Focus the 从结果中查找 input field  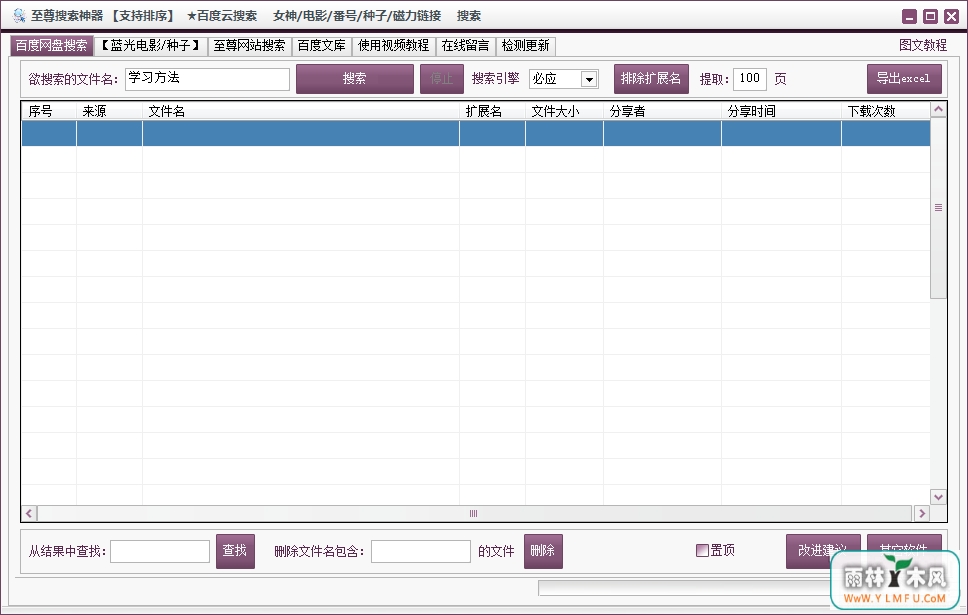point(160,551)
